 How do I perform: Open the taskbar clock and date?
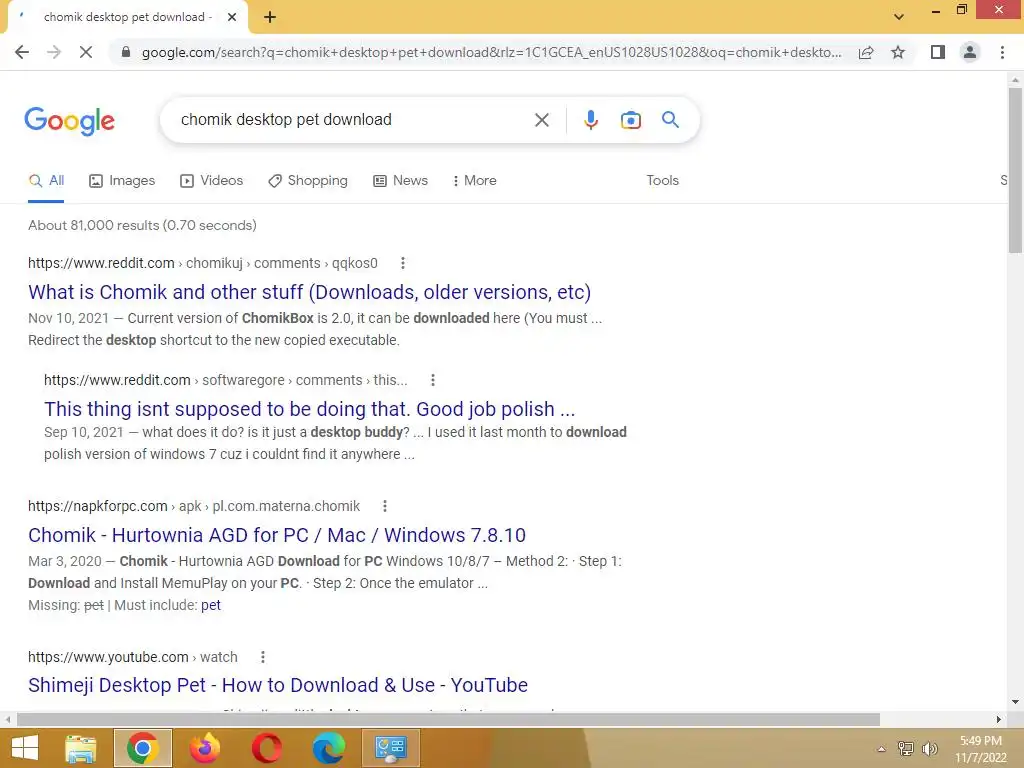(x=981, y=749)
